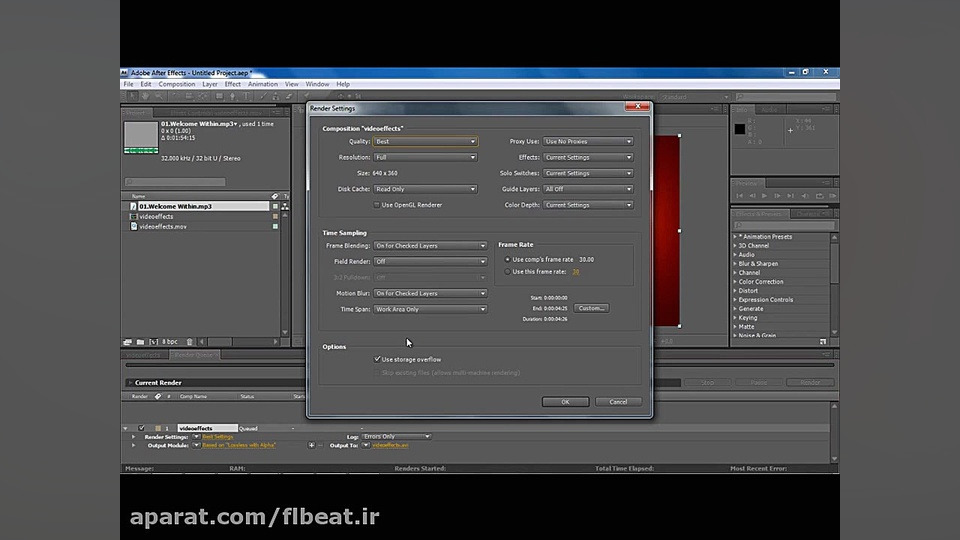Open the Quality dropdown set to Best
The image size is (960, 540).
coord(425,141)
